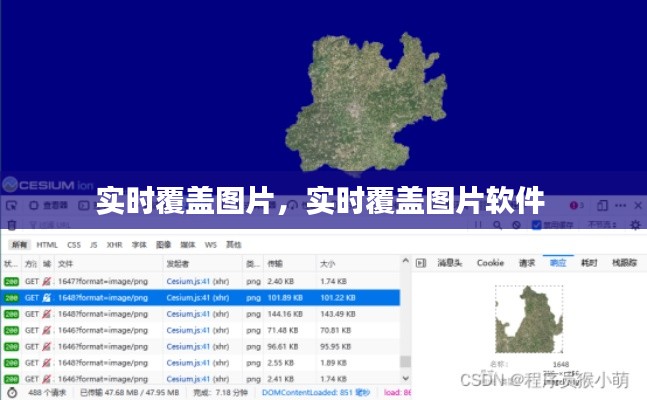
Task: Click insecure lock icon on the 2.40 KB row
Action: [47, 281]
